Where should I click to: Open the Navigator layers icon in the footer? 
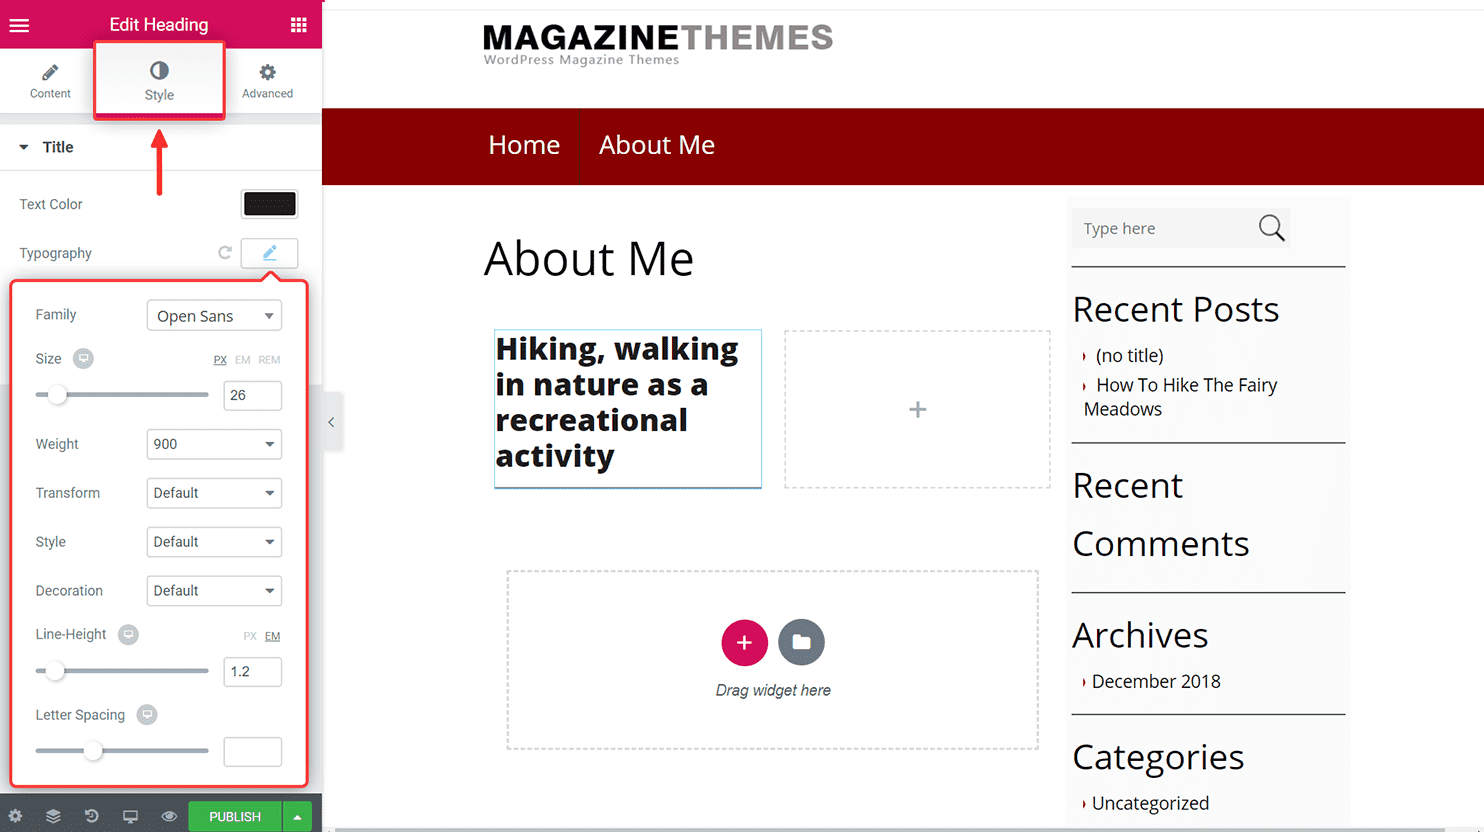(53, 816)
